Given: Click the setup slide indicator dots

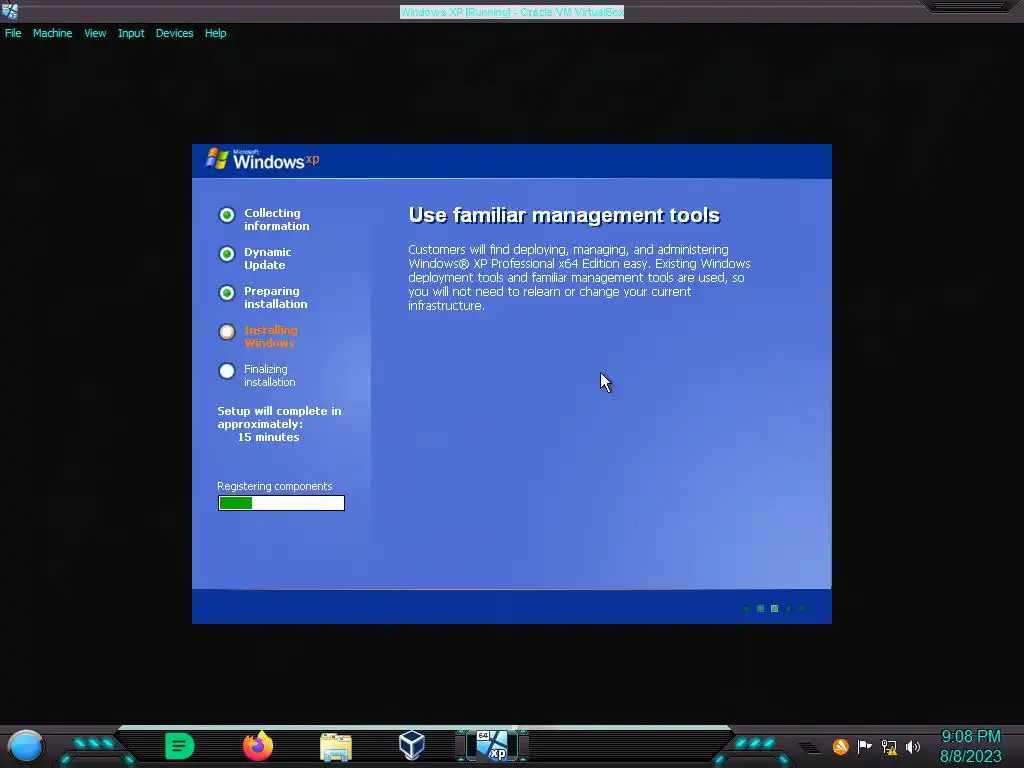Looking at the screenshot, I should coord(774,609).
